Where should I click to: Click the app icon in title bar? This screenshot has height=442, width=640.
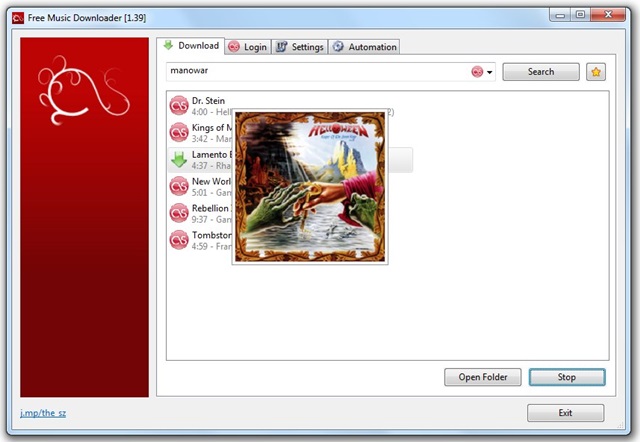coord(18,18)
